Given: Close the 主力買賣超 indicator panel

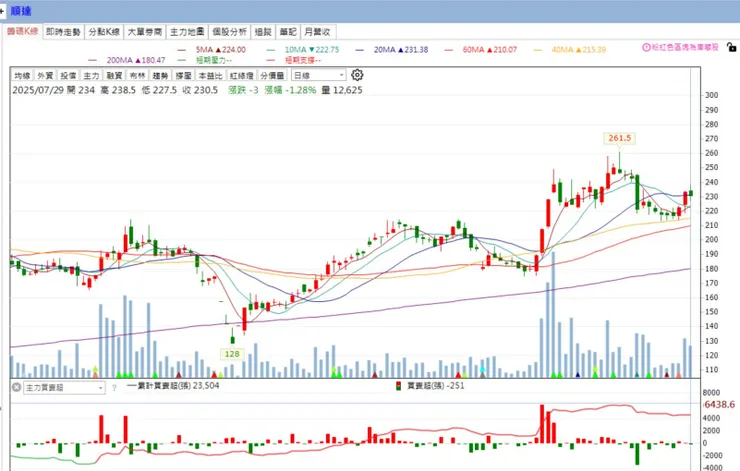Looking at the screenshot, I should tap(16, 387).
